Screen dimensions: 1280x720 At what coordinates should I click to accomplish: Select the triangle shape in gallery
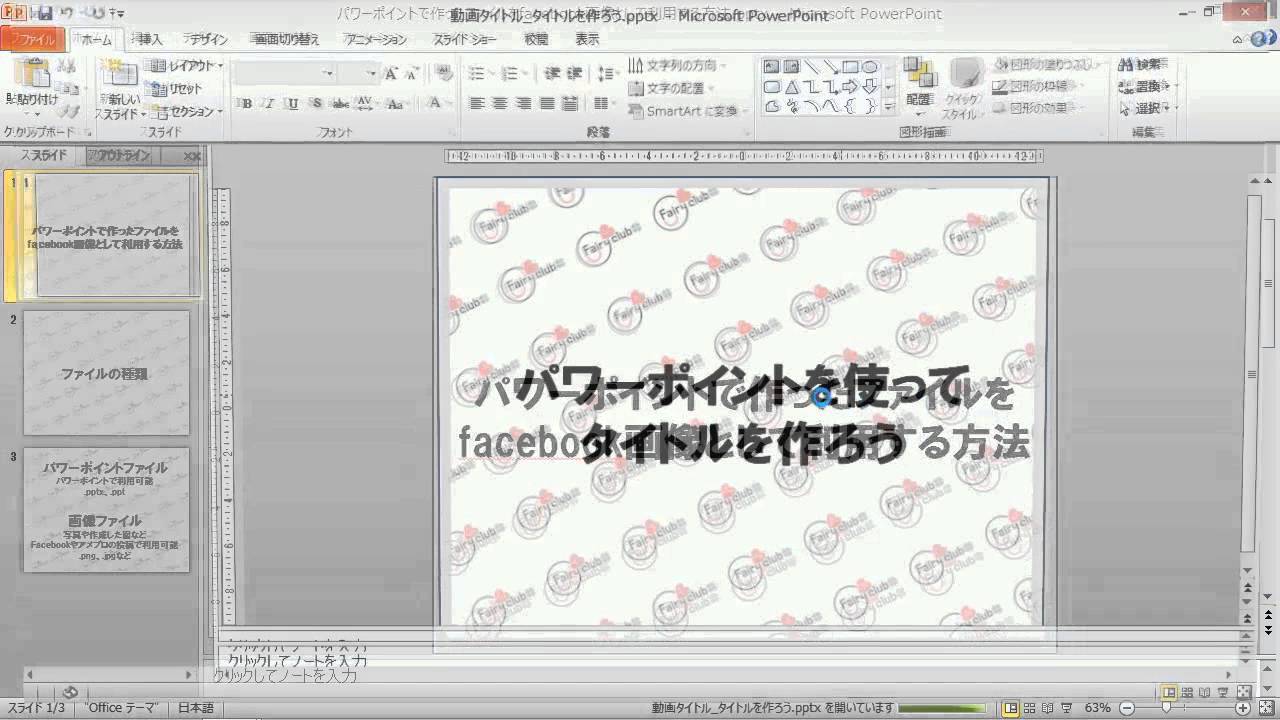point(791,87)
